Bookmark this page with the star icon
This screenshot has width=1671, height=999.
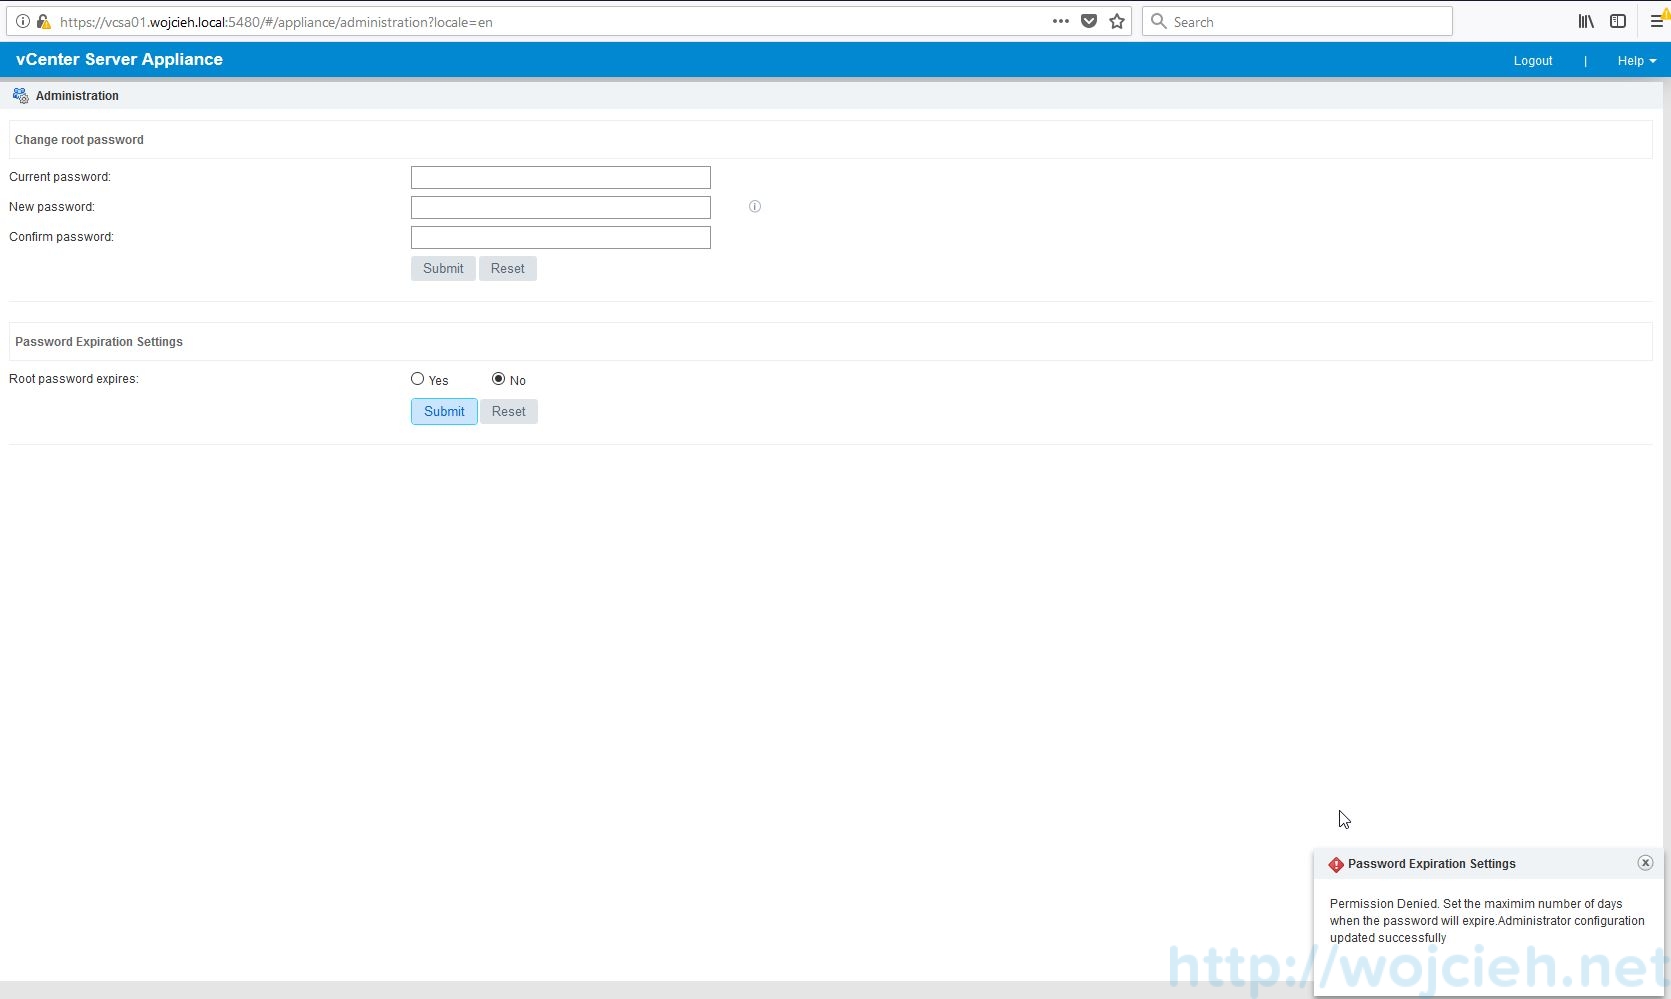(1117, 21)
